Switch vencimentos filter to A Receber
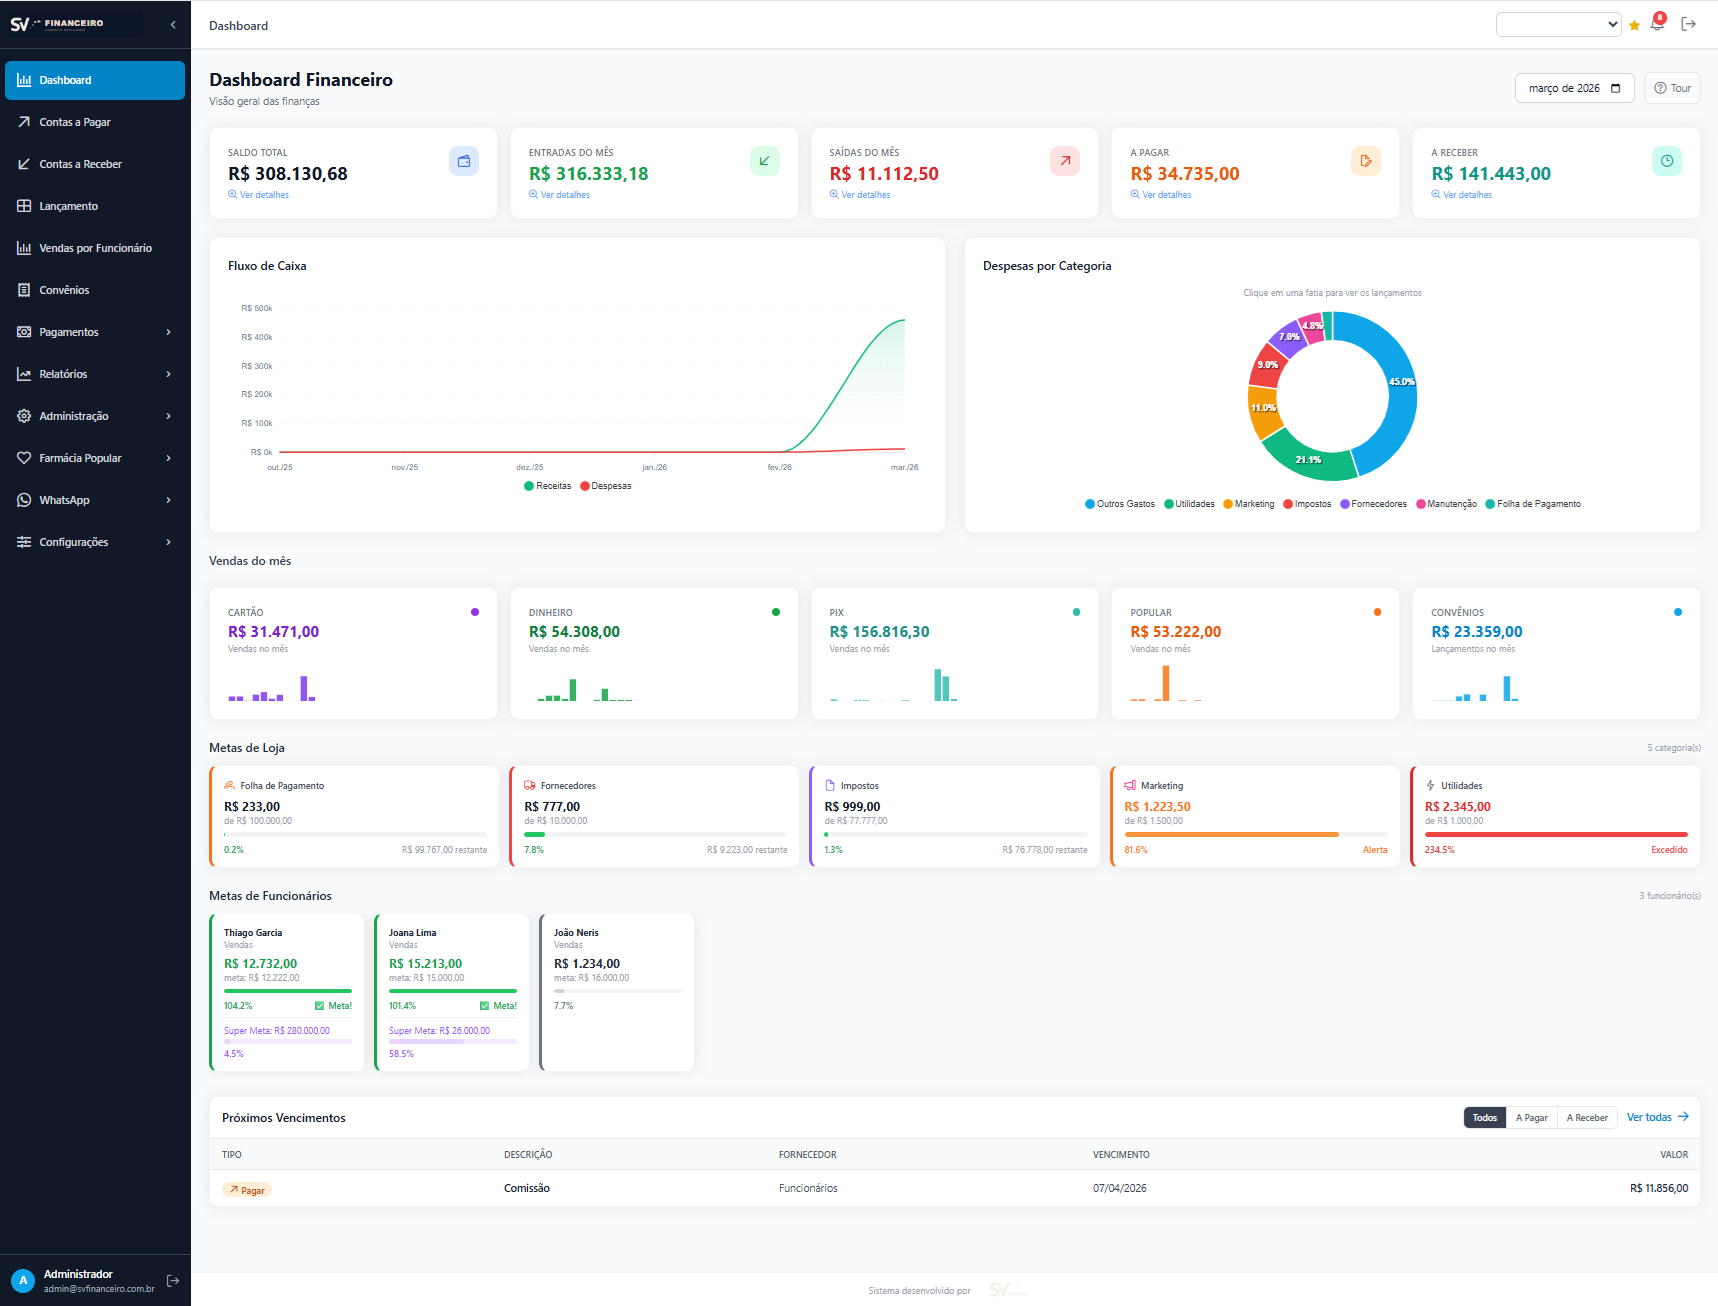The image size is (1718, 1306). pos(1586,1117)
